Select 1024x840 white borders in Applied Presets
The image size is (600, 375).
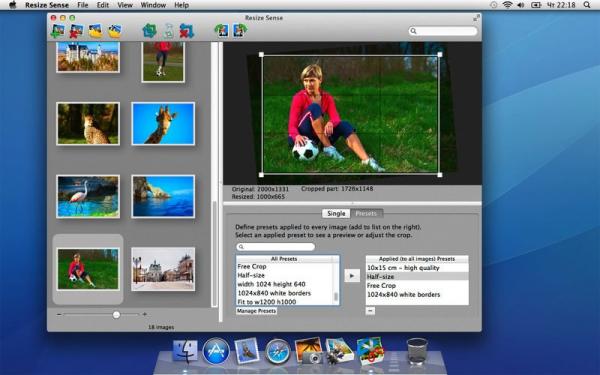(x=417, y=295)
